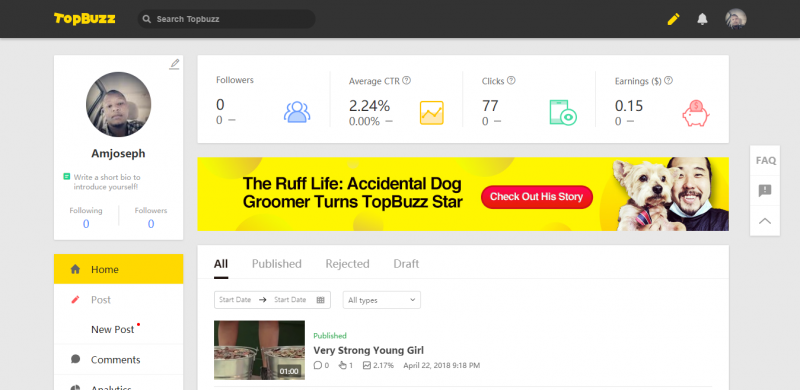800x390 pixels.
Task: Switch to the Rejected tab
Action: 347,264
